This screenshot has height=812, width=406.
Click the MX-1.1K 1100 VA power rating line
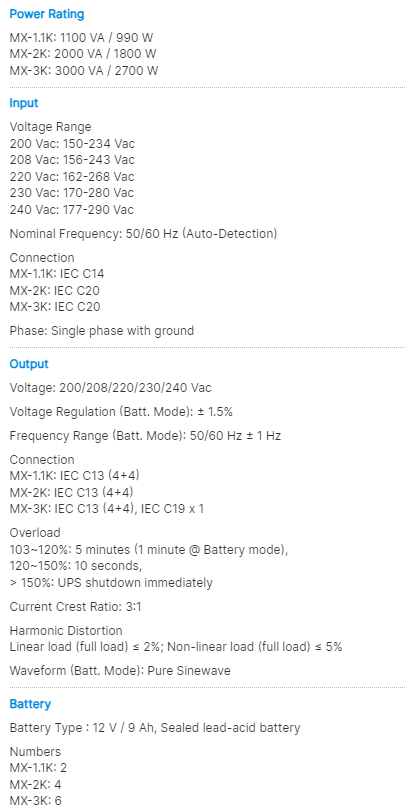[81, 37]
